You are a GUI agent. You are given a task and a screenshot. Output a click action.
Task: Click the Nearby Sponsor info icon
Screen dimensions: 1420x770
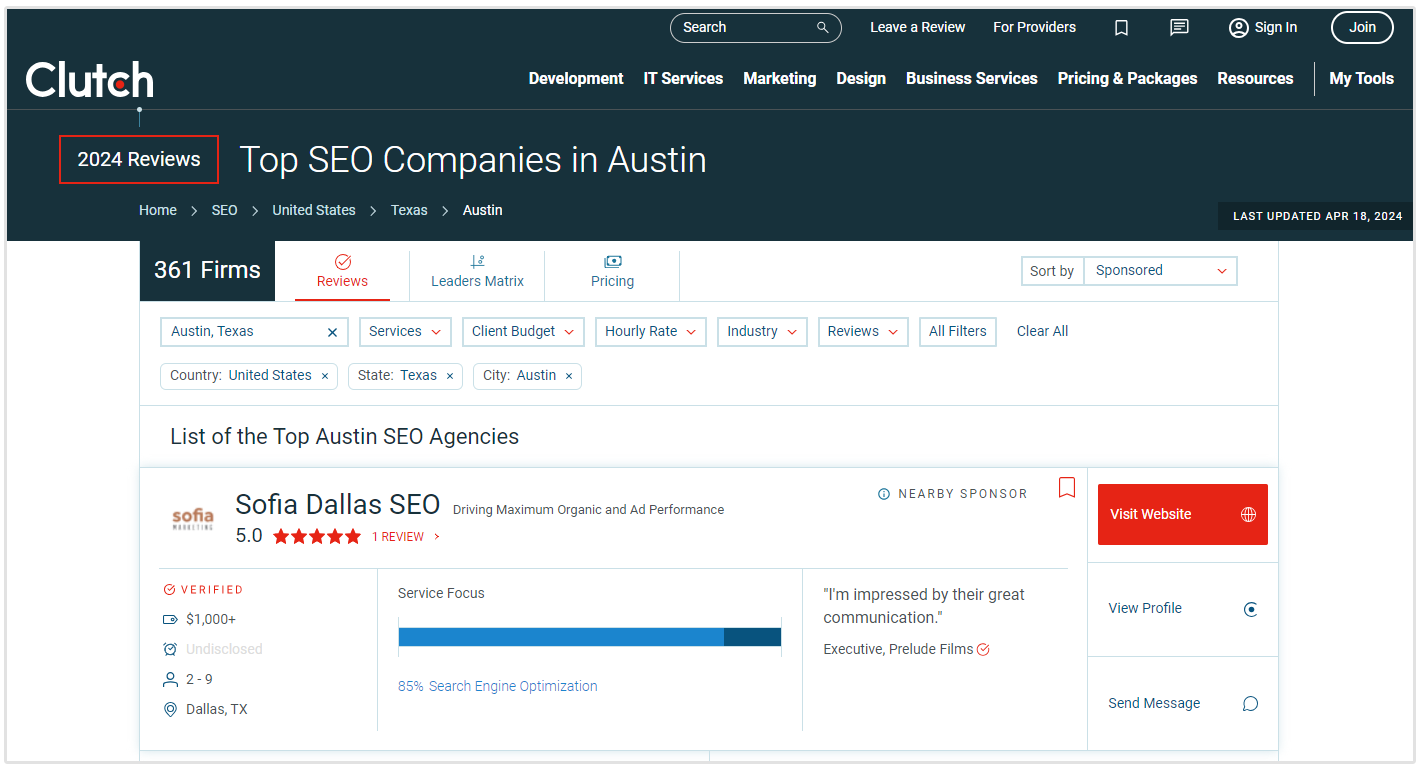884,494
